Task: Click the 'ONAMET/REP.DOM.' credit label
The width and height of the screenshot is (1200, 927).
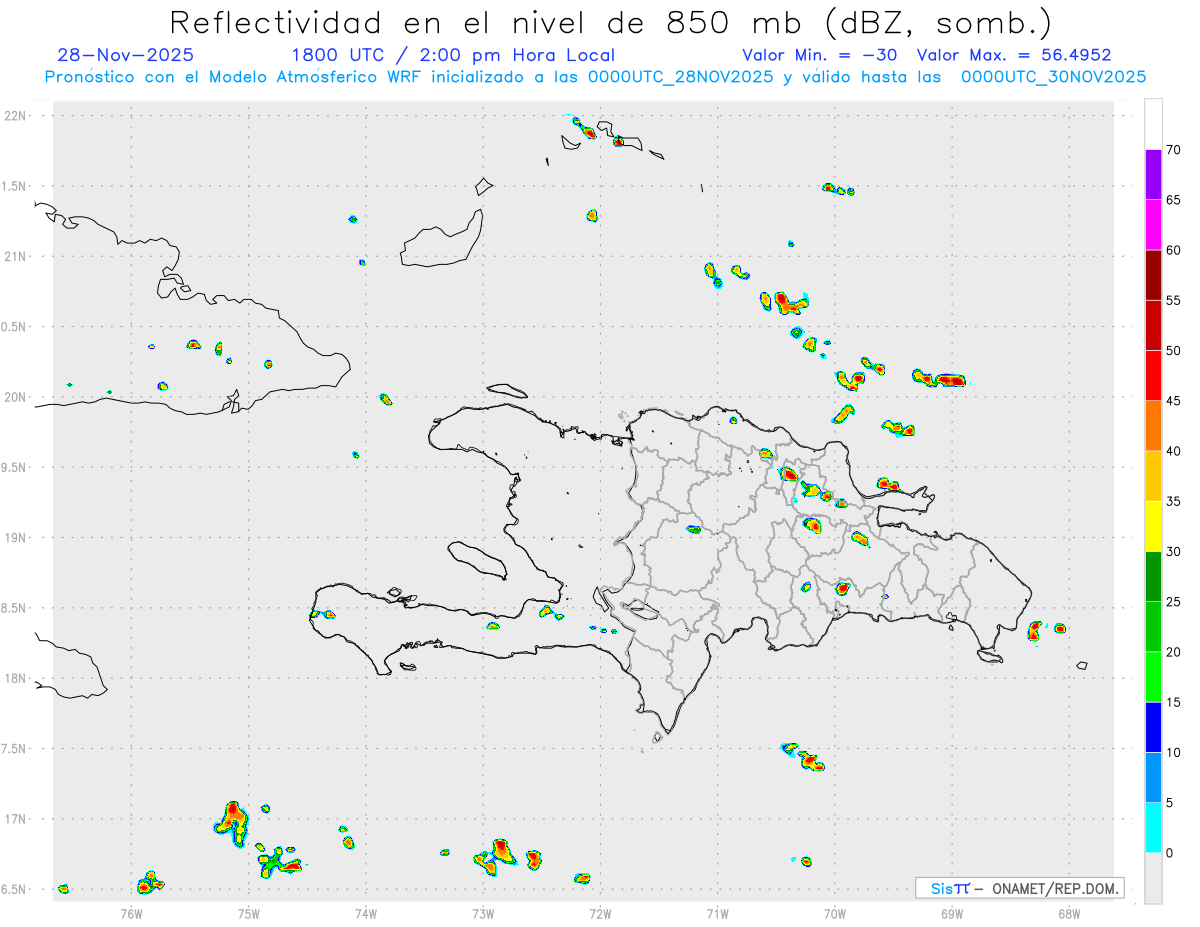Action: coord(1054,888)
